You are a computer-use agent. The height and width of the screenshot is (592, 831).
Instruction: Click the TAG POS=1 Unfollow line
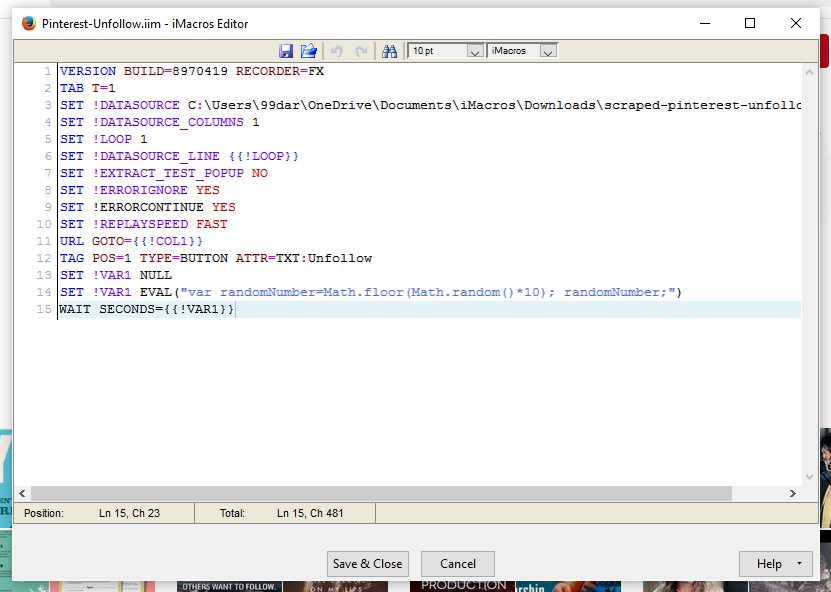216,258
